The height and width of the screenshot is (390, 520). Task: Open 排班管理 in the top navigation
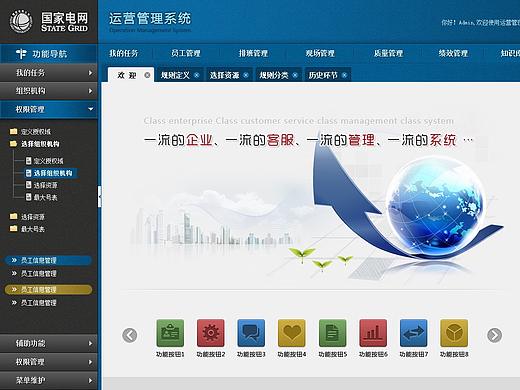pyautogui.click(x=253, y=53)
